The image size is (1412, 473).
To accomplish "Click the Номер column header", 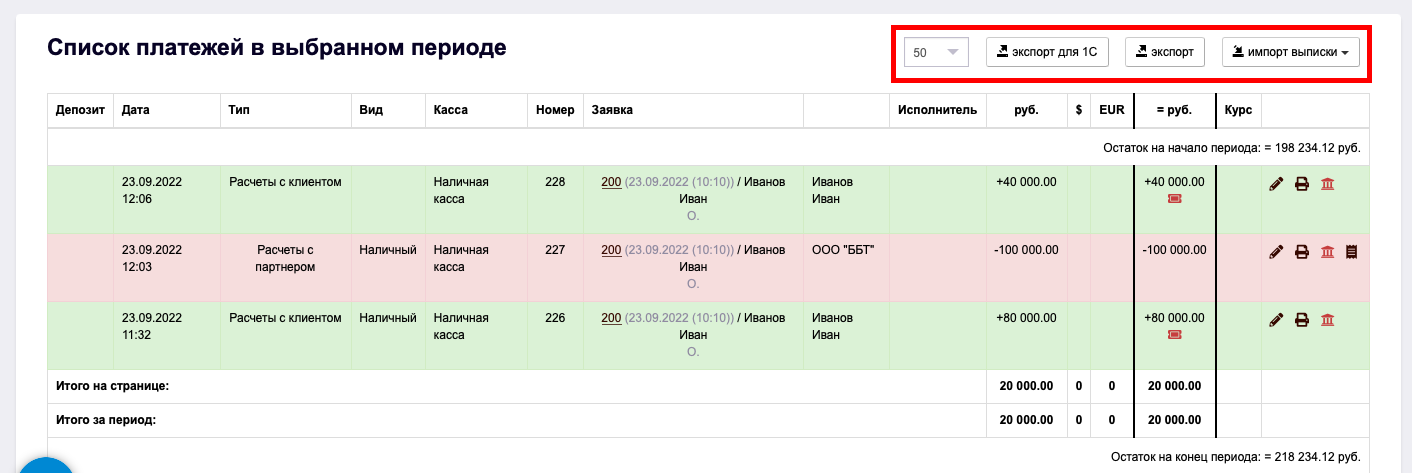I will [555, 111].
